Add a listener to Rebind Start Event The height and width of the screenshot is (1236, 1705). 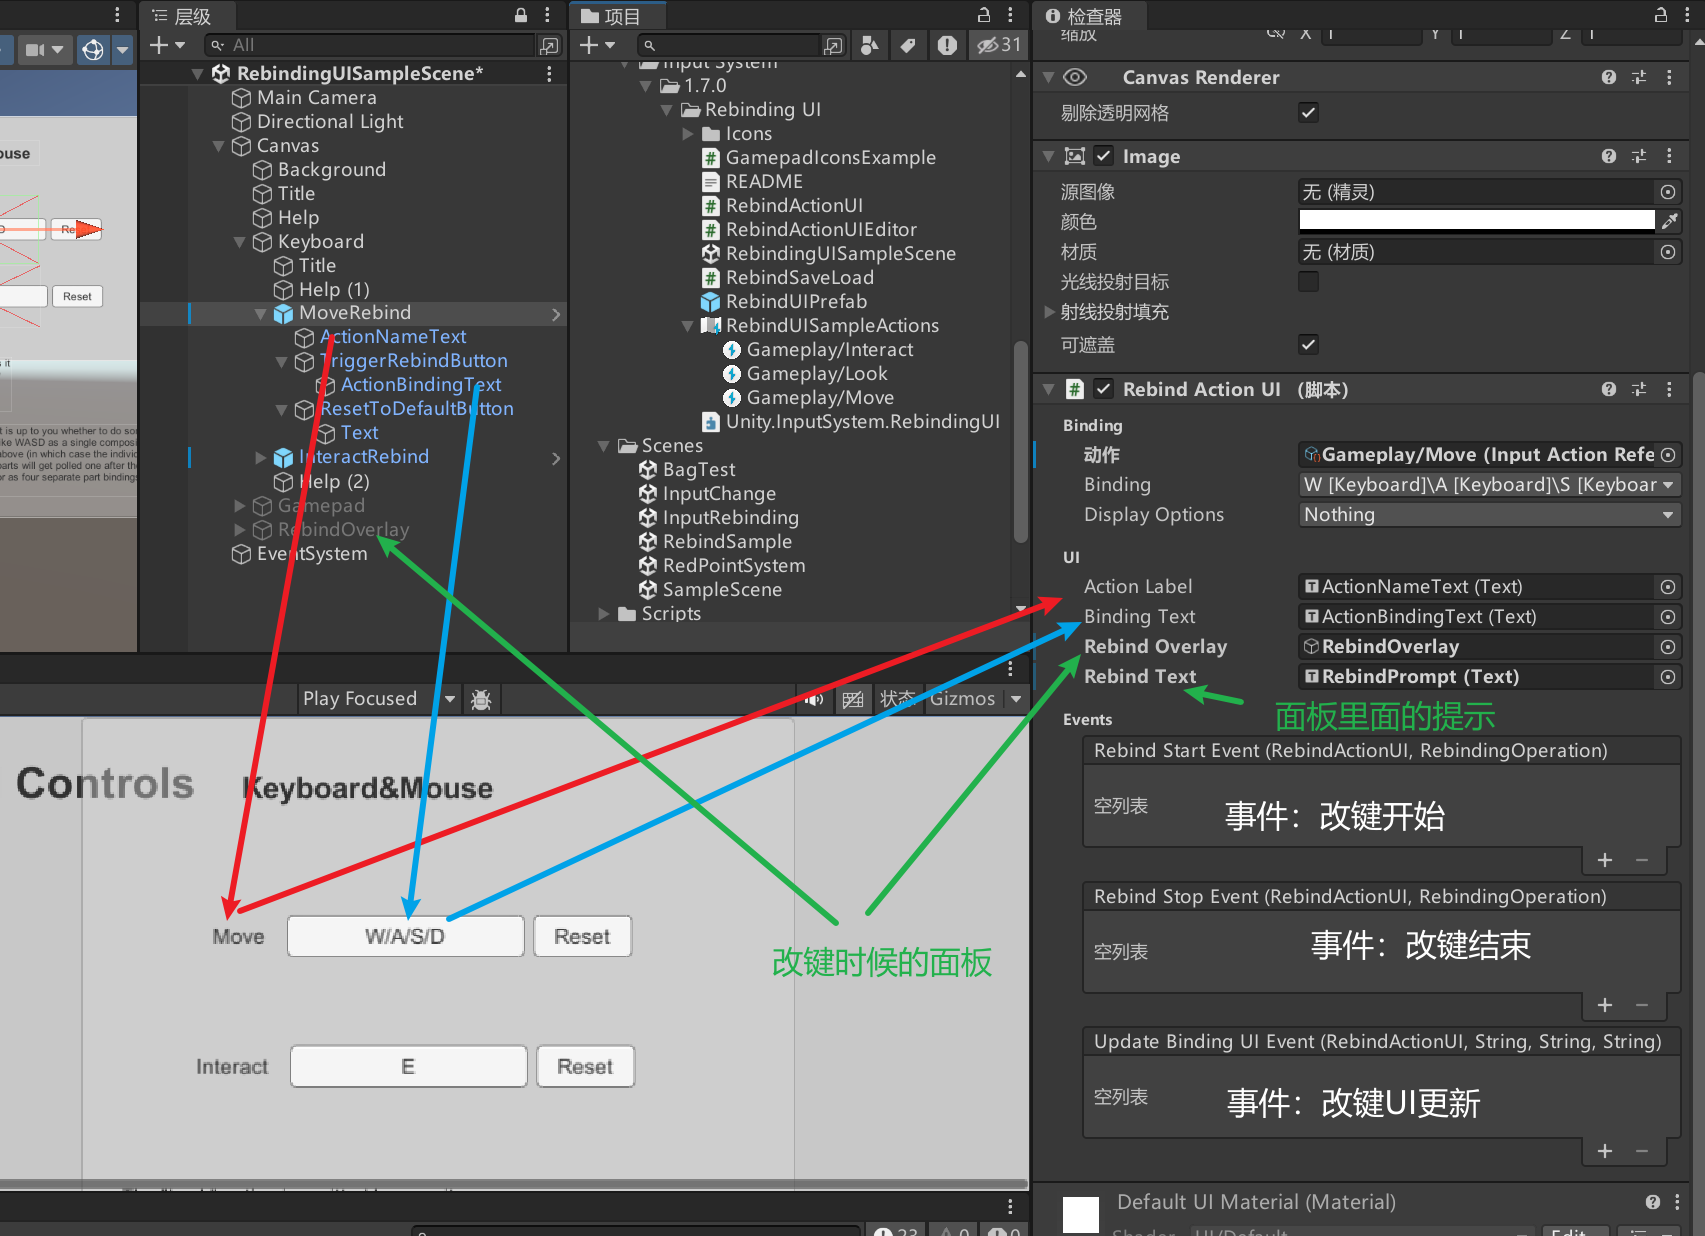pyautogui.click(x=1604, y=860)
